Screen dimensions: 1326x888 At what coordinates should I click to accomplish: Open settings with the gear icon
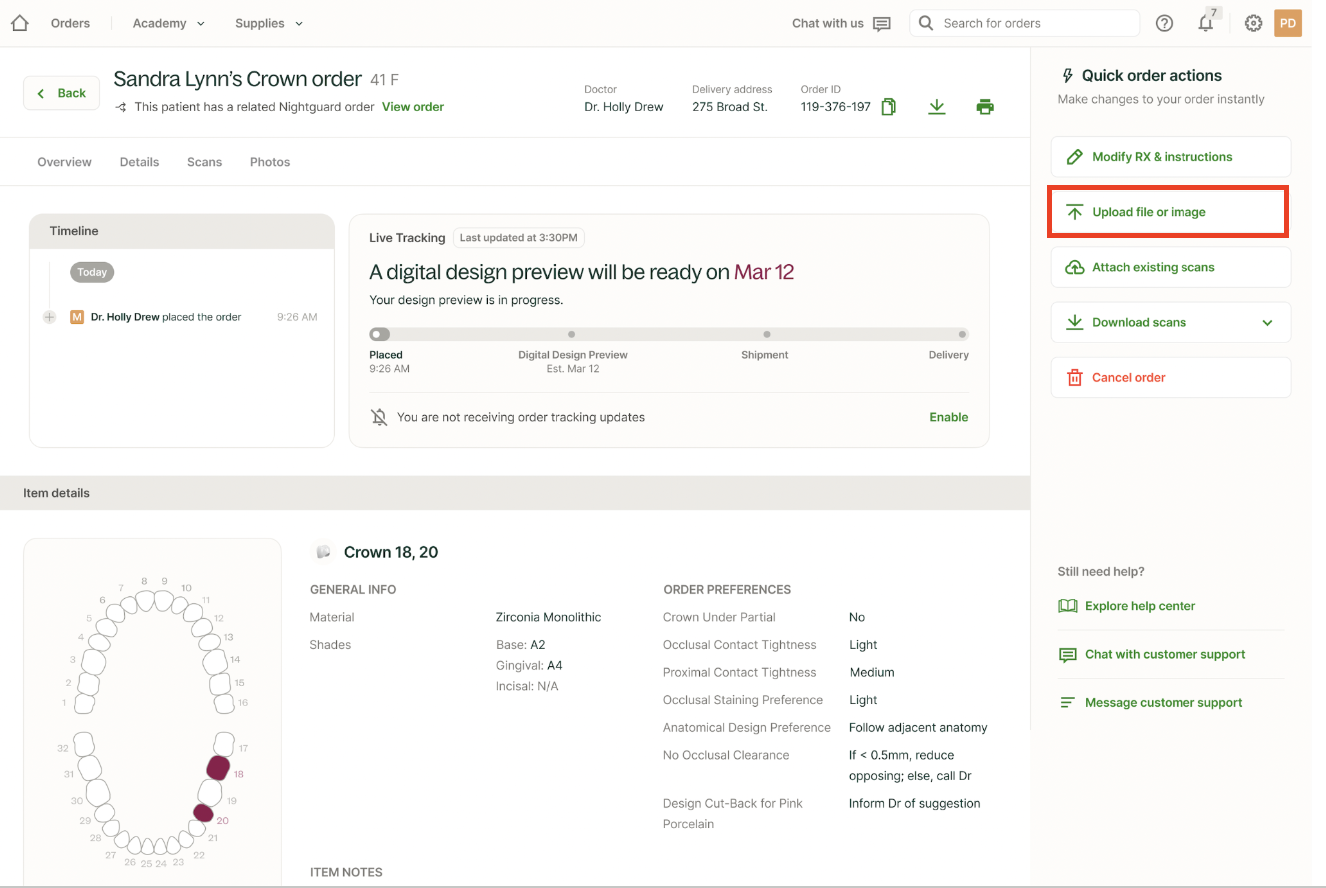1253,23
